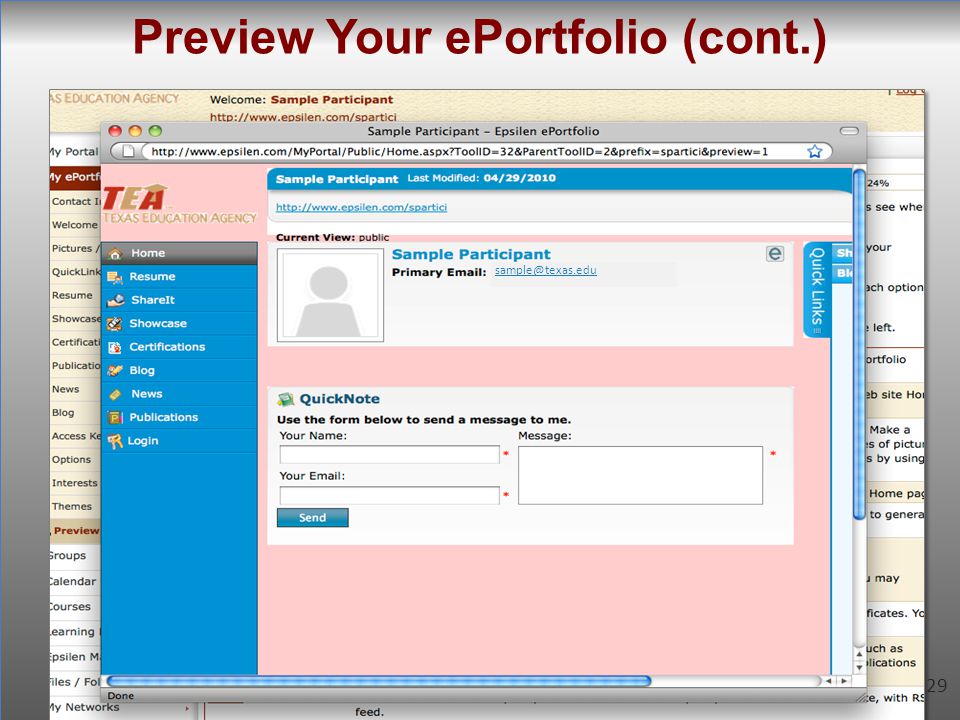
Task: Click the ShareIt hand icon
Action: click(x=116, y=301)
